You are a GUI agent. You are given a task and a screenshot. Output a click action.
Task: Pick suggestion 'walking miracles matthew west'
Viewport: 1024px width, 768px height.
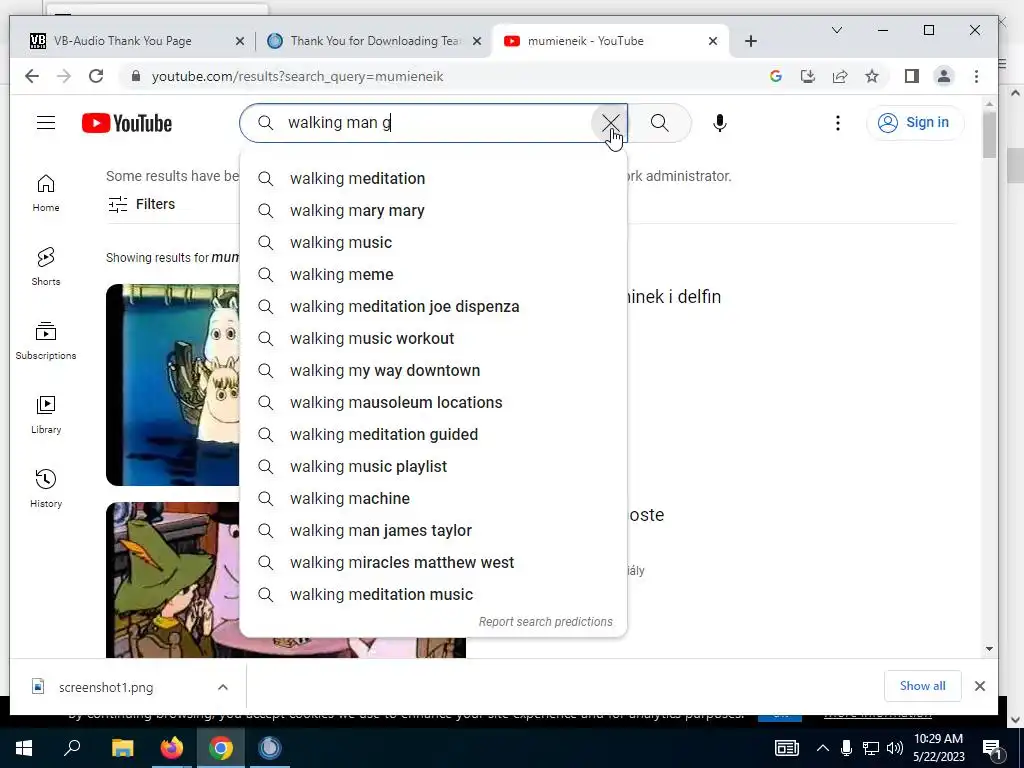click(x=434, y=562)
